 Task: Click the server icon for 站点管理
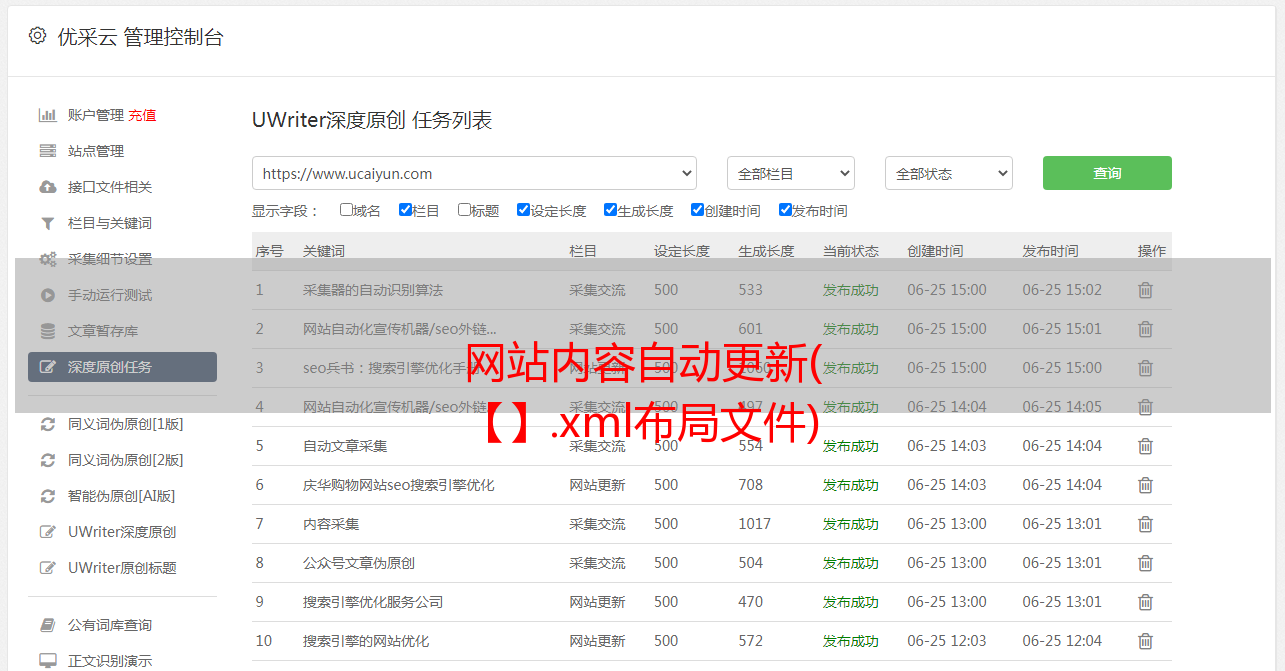click(x=47, y=151)
